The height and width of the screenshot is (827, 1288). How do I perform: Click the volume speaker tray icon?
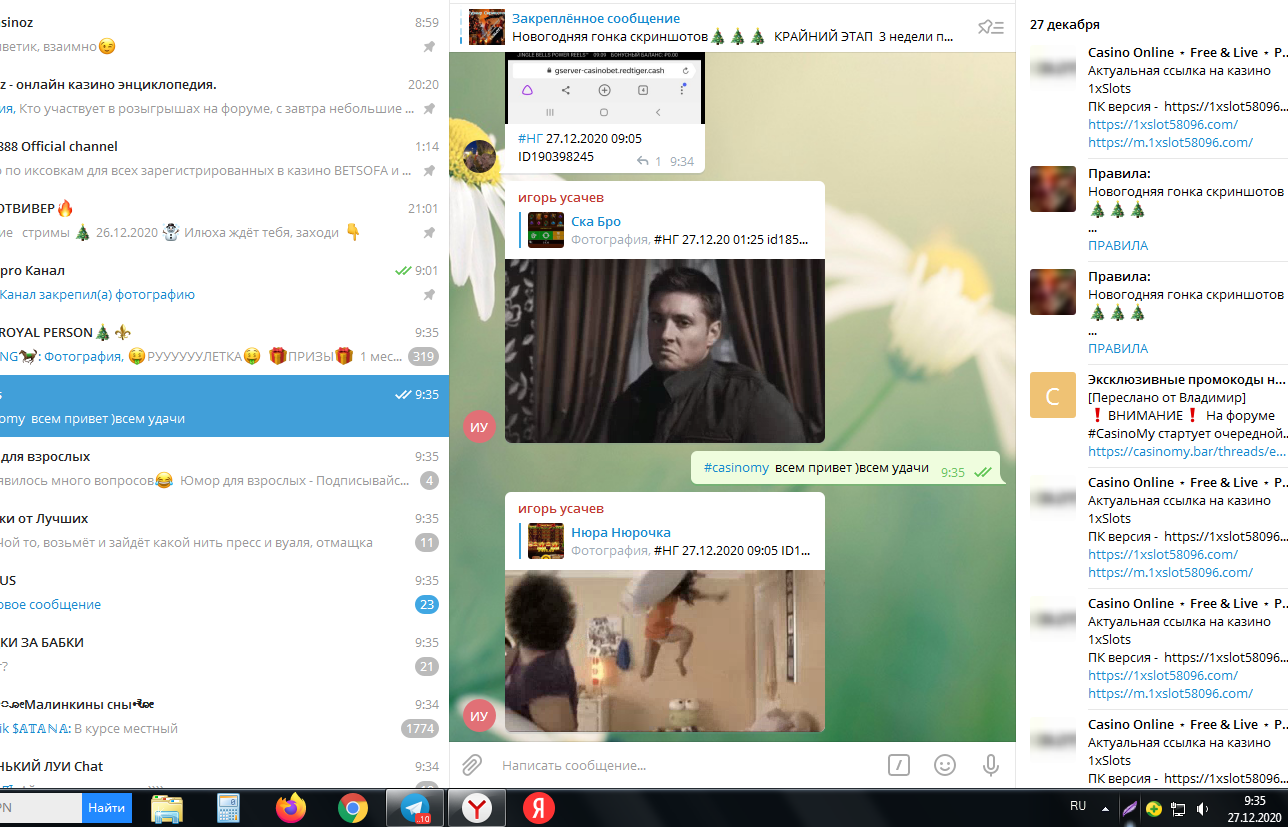tap(1203, 808)
